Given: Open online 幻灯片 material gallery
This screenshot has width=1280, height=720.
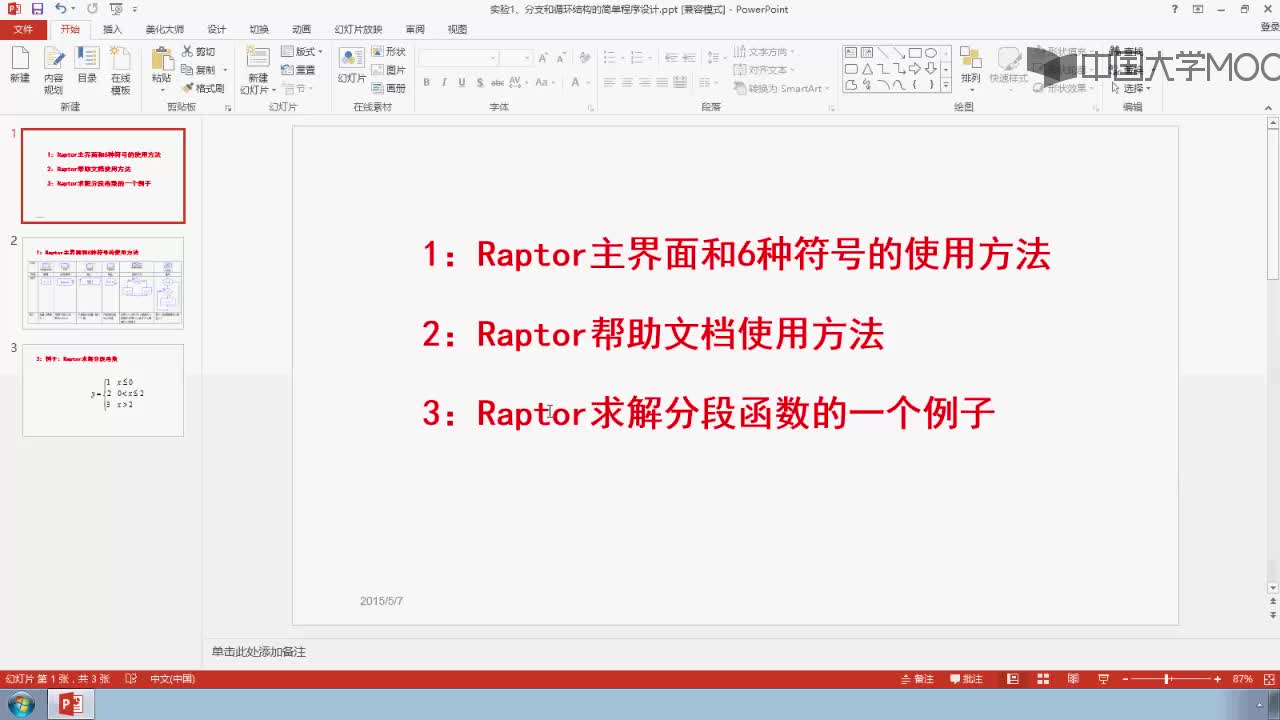Looking at the screenshot, I should (352, 66).
